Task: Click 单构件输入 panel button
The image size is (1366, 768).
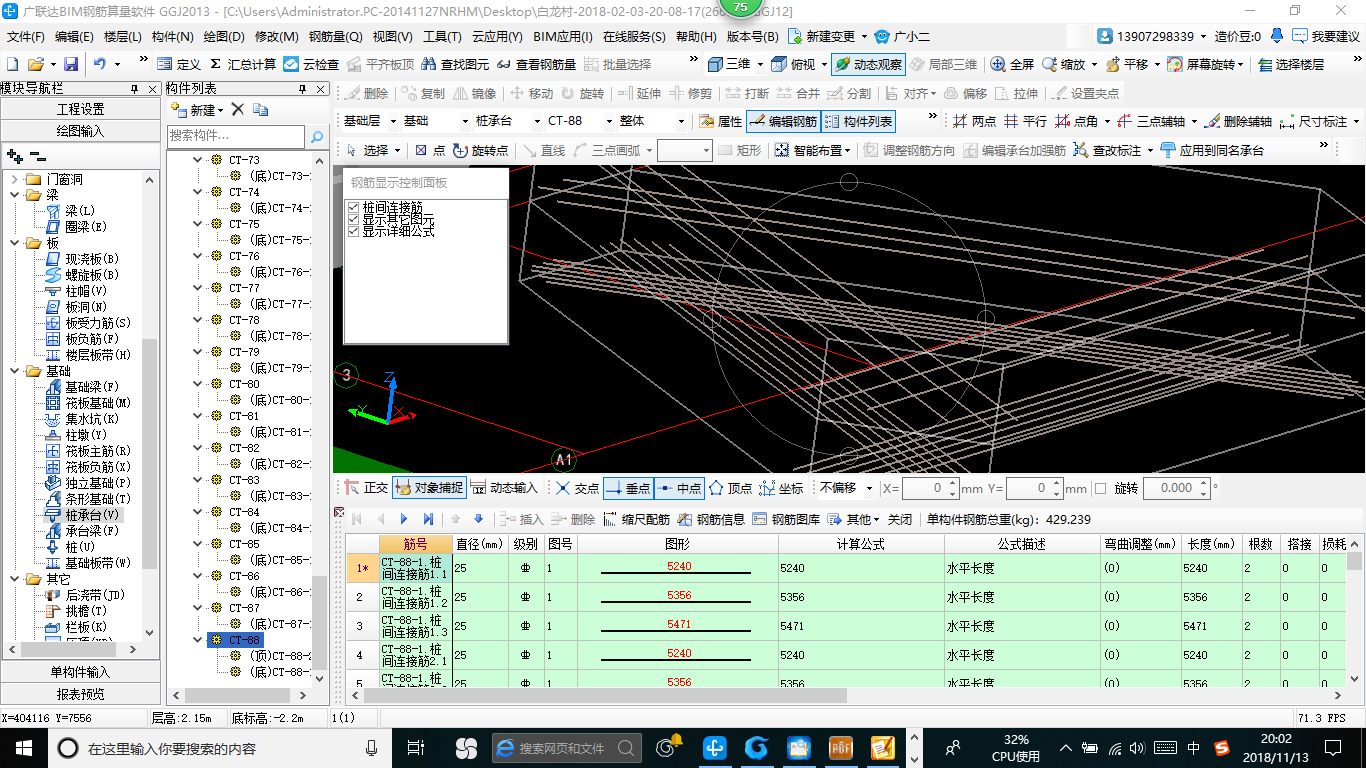Action: point(80,672)
